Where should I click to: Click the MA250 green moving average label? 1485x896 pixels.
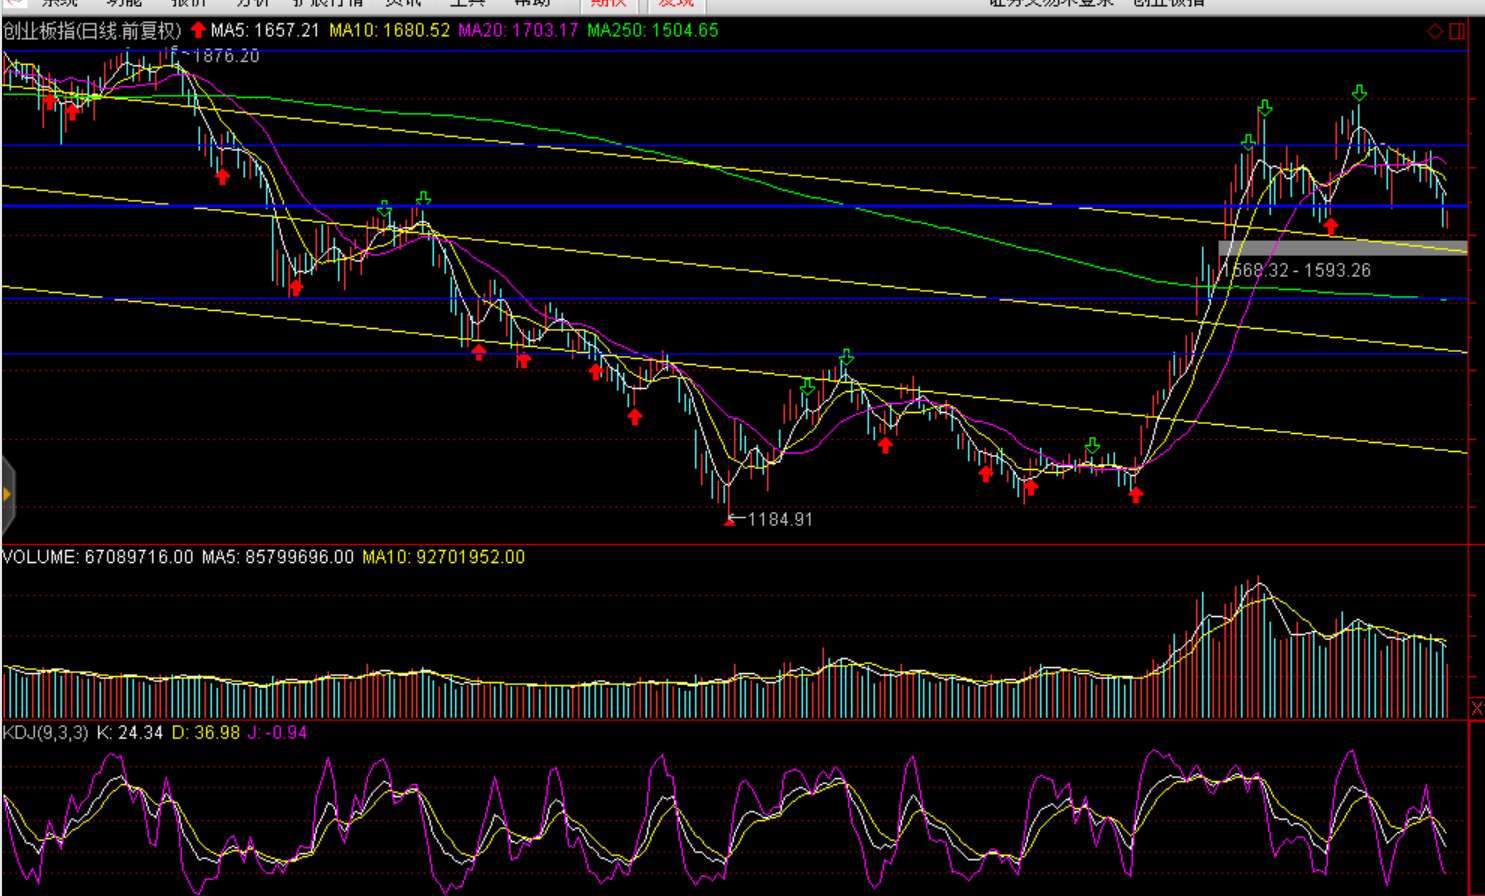[652, 31]
